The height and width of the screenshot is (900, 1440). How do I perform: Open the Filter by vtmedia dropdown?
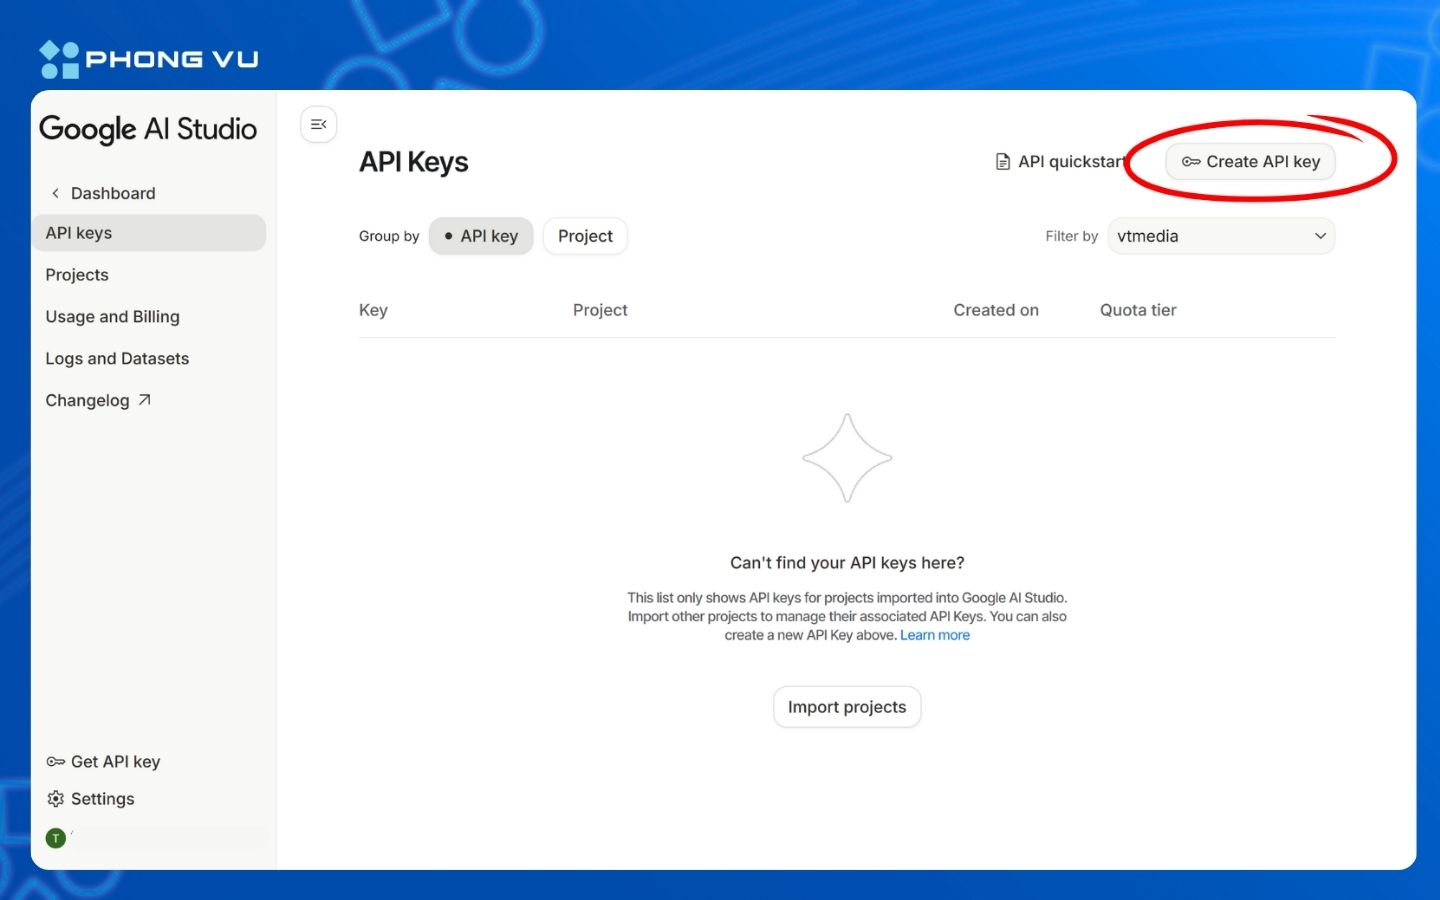(x=1221, y=236)
